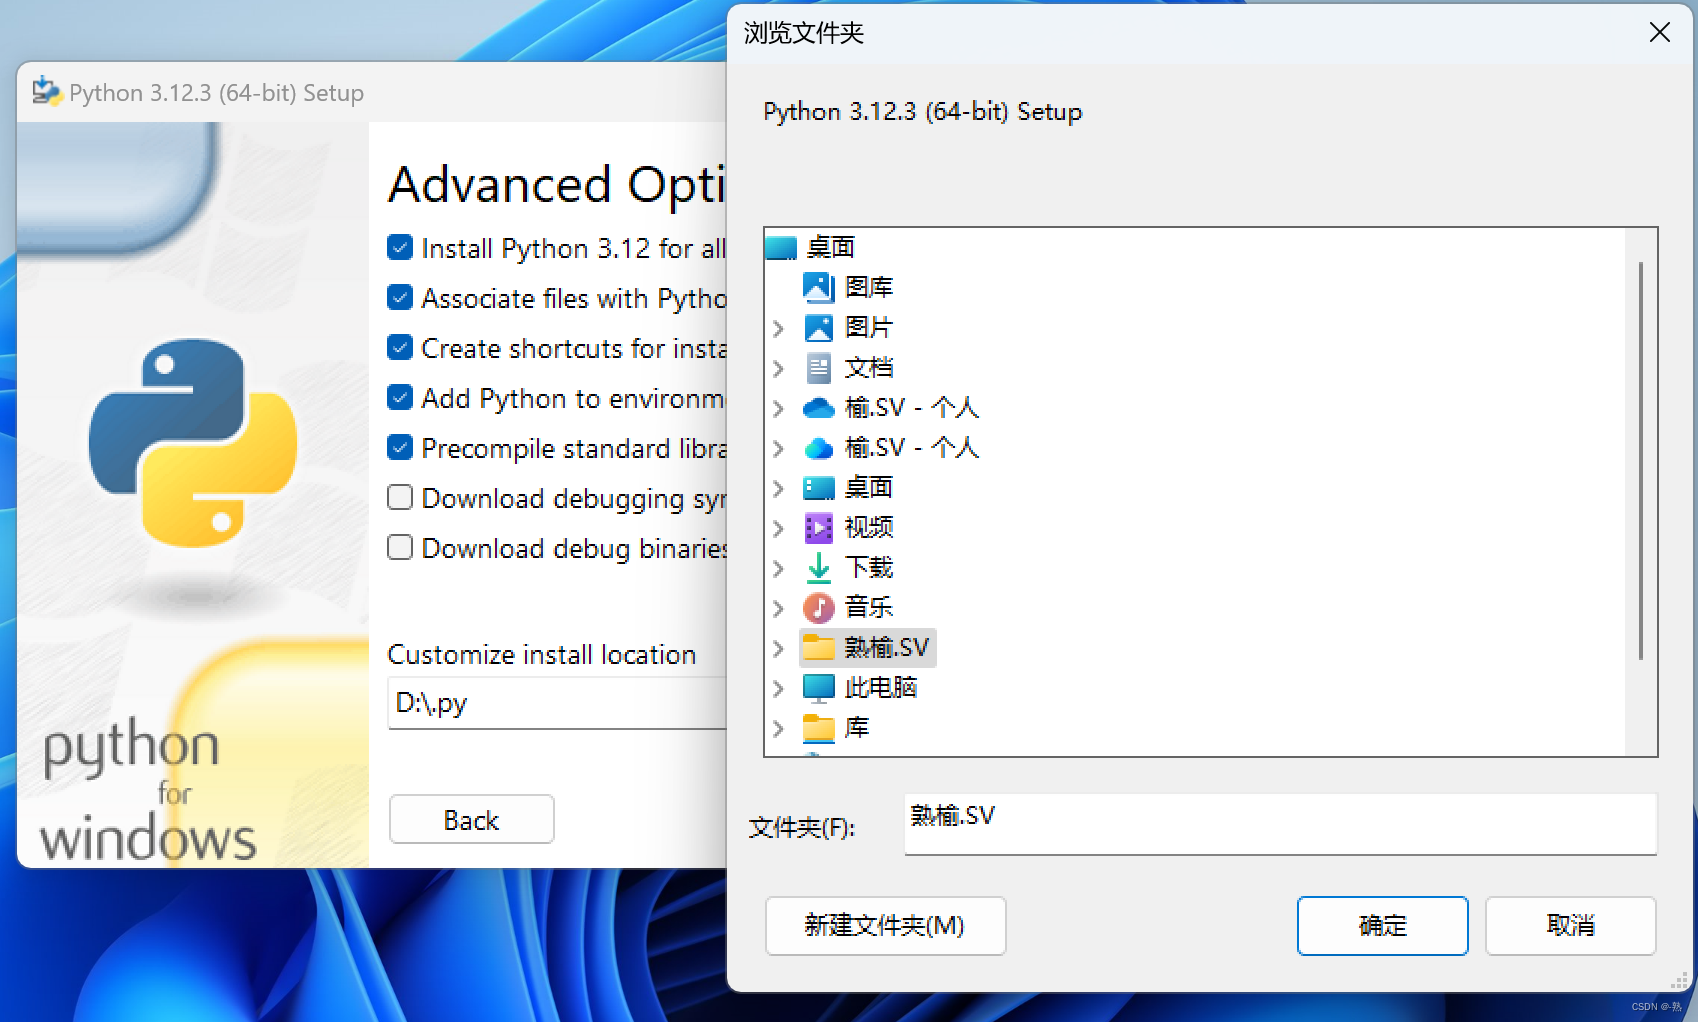Select the 下载 label in the tree
The width and height of the screenshot is (1698, 1022).
click(869, 568)
